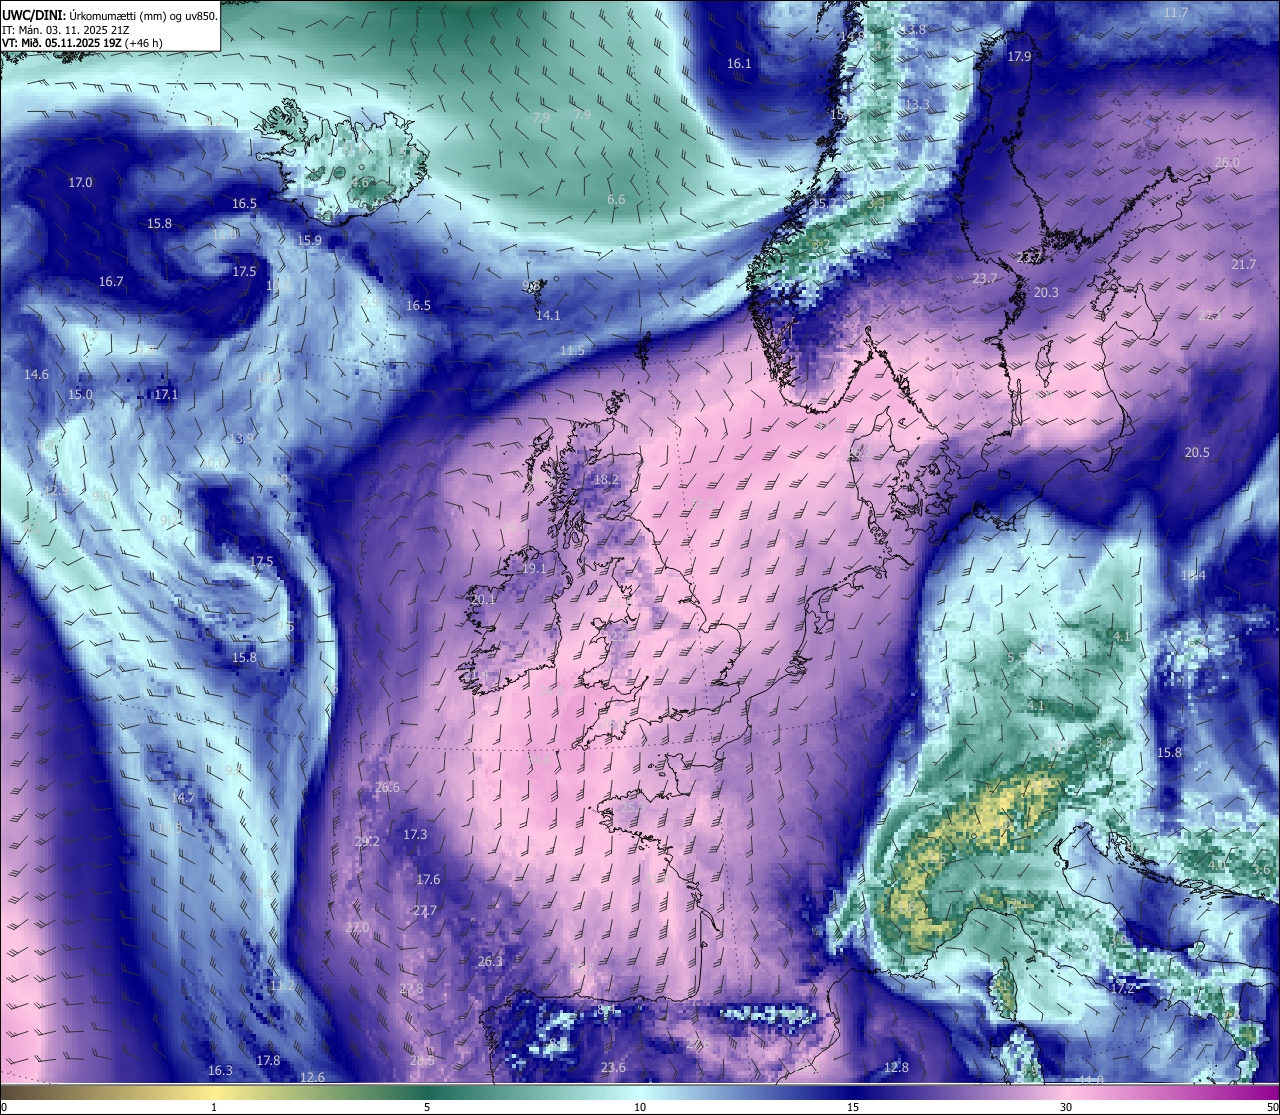Click the 26.3 value on the map
Image resolution: width=1280 pixels, height=1115 pixels.
[x=490, y=961]
